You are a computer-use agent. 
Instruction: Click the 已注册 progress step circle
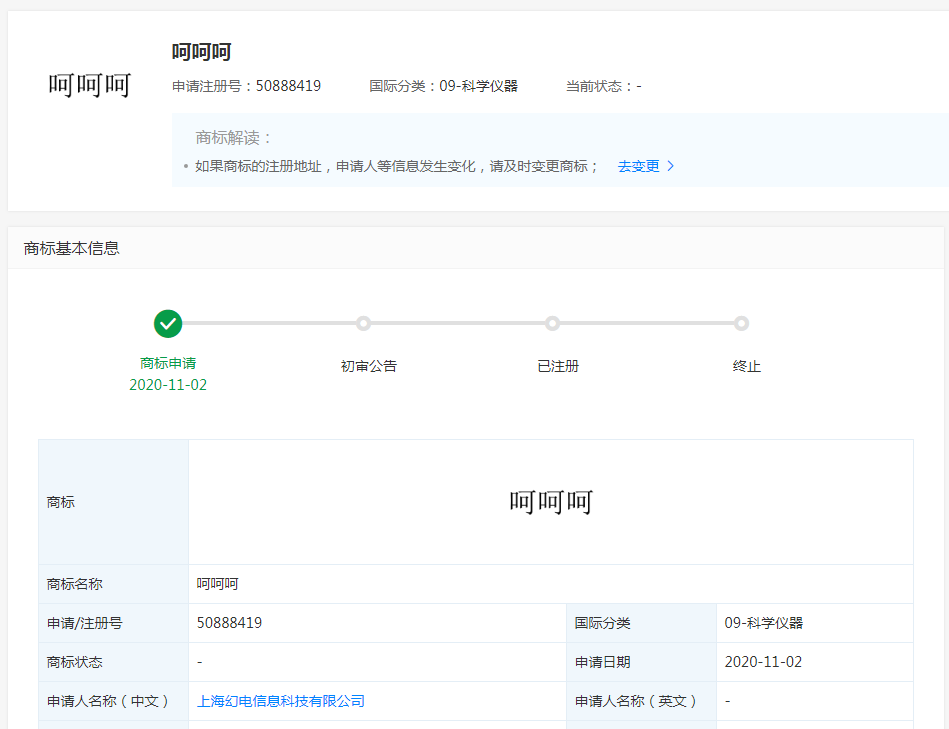552,324
